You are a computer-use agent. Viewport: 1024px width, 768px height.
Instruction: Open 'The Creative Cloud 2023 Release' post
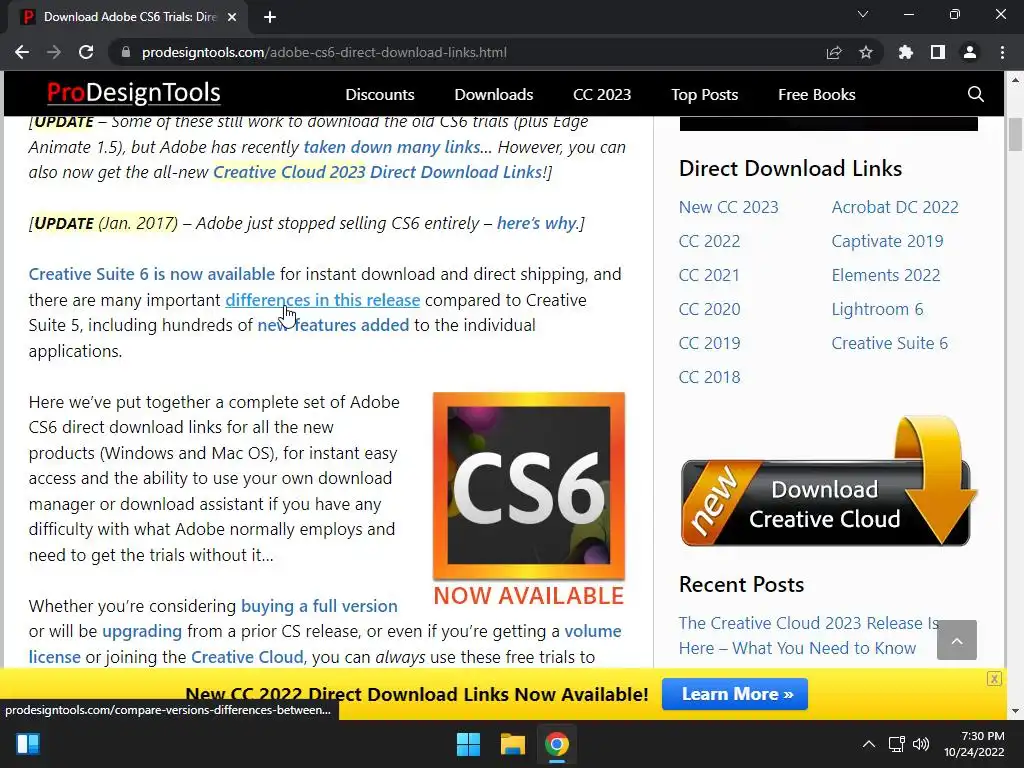[808, 635]
